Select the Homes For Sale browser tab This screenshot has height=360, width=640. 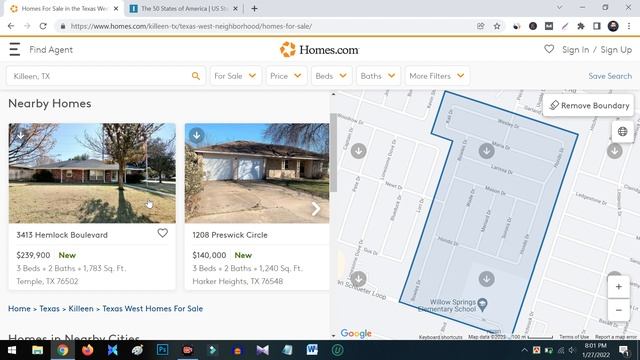pos(62,8)
